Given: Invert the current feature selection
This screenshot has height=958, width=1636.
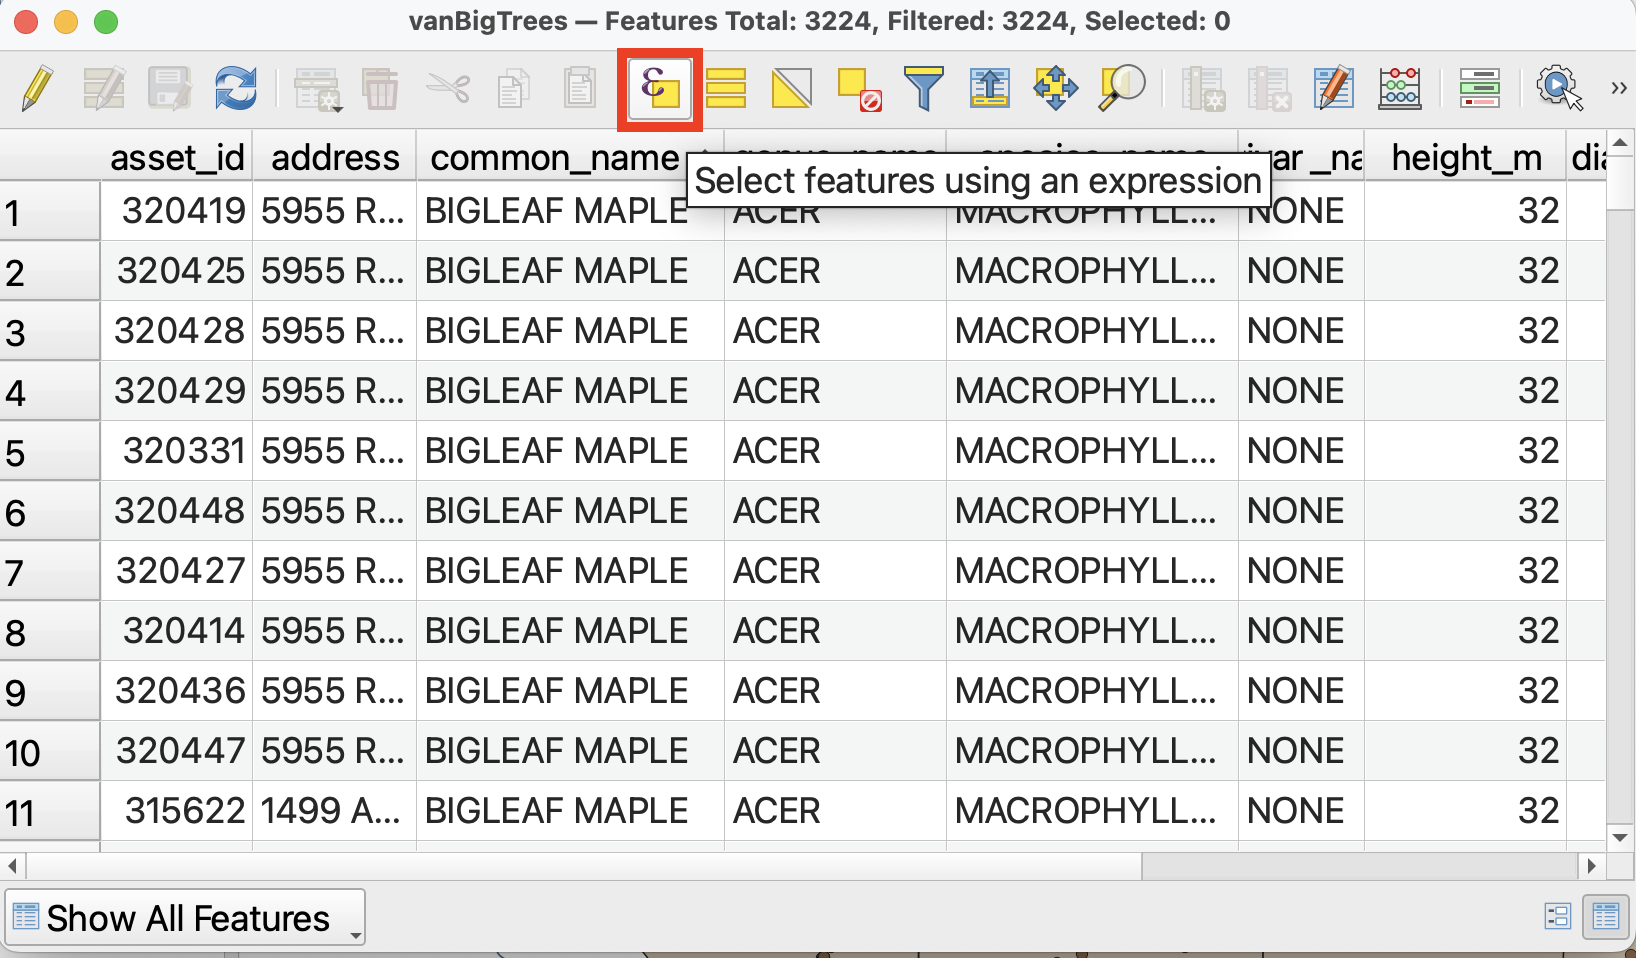Looking at the screenshot, I should point(791,88).
